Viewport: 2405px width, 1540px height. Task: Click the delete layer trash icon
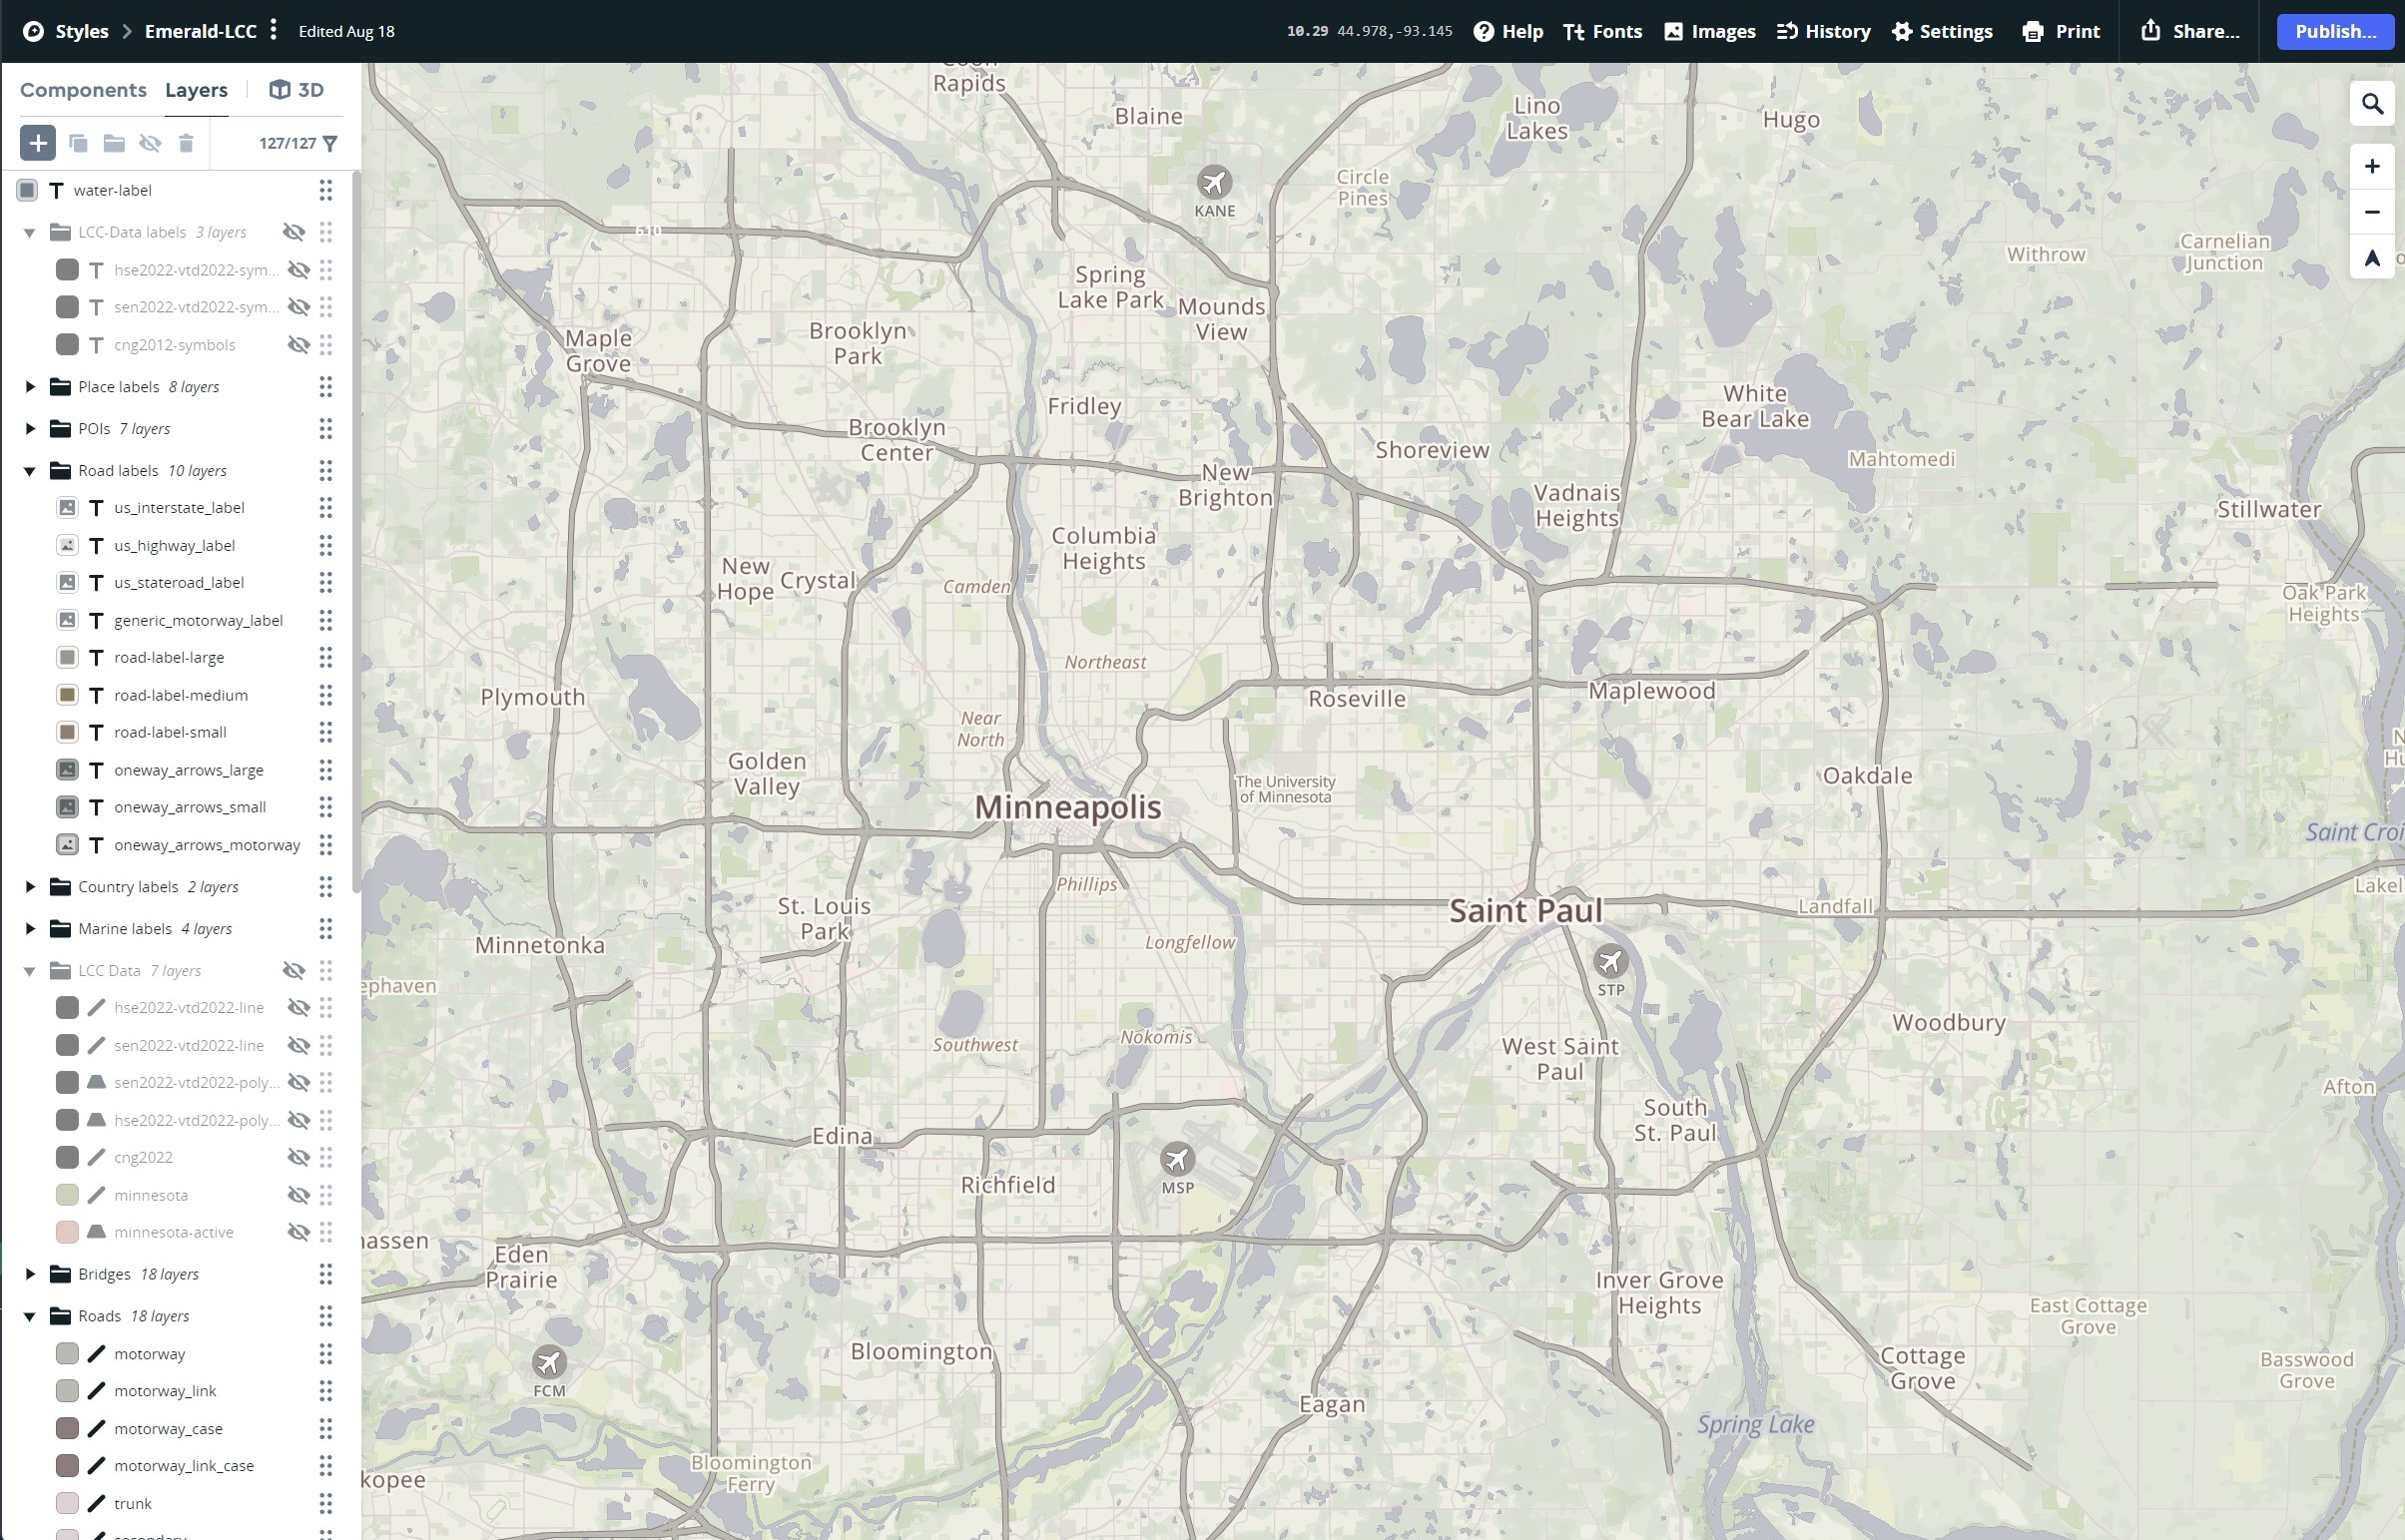click(186, 143)
